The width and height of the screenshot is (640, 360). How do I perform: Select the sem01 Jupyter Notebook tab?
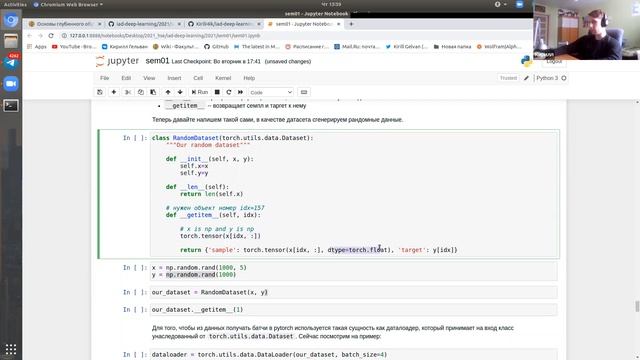[304, 24]
